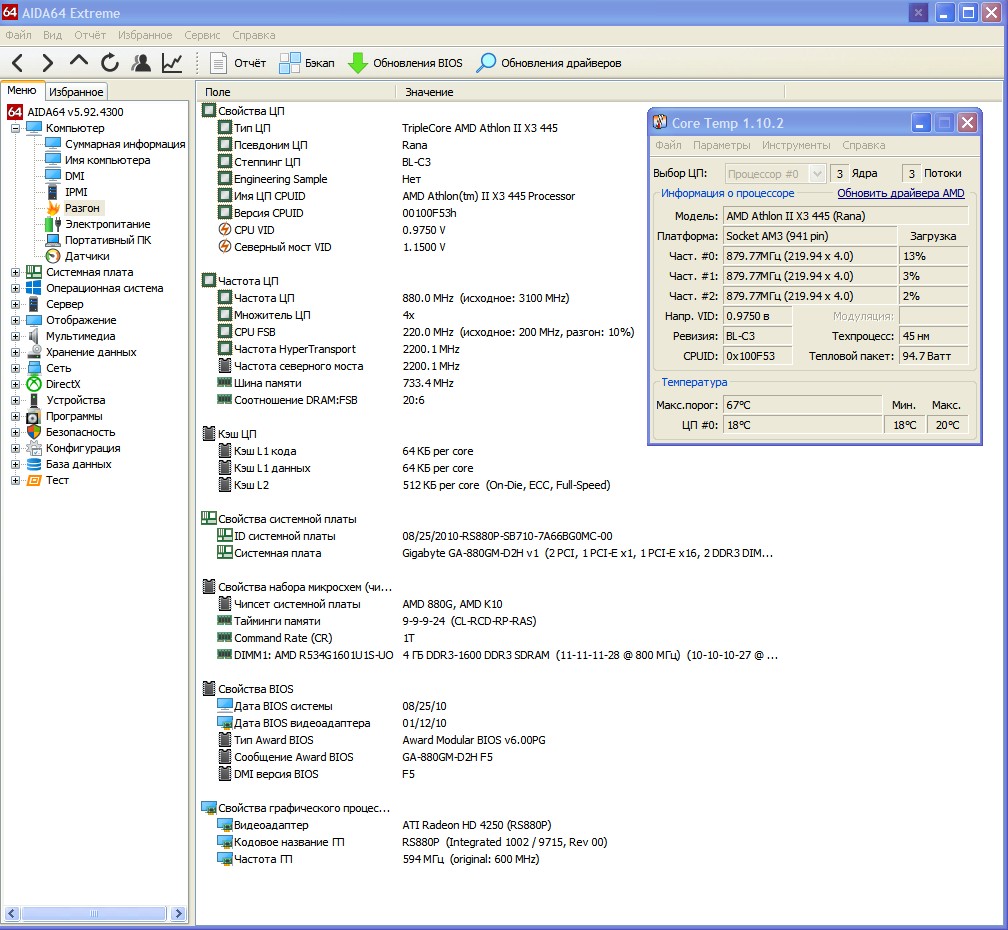
Task: Open the Отчёт report toolbar button
Action: [238, 63]
